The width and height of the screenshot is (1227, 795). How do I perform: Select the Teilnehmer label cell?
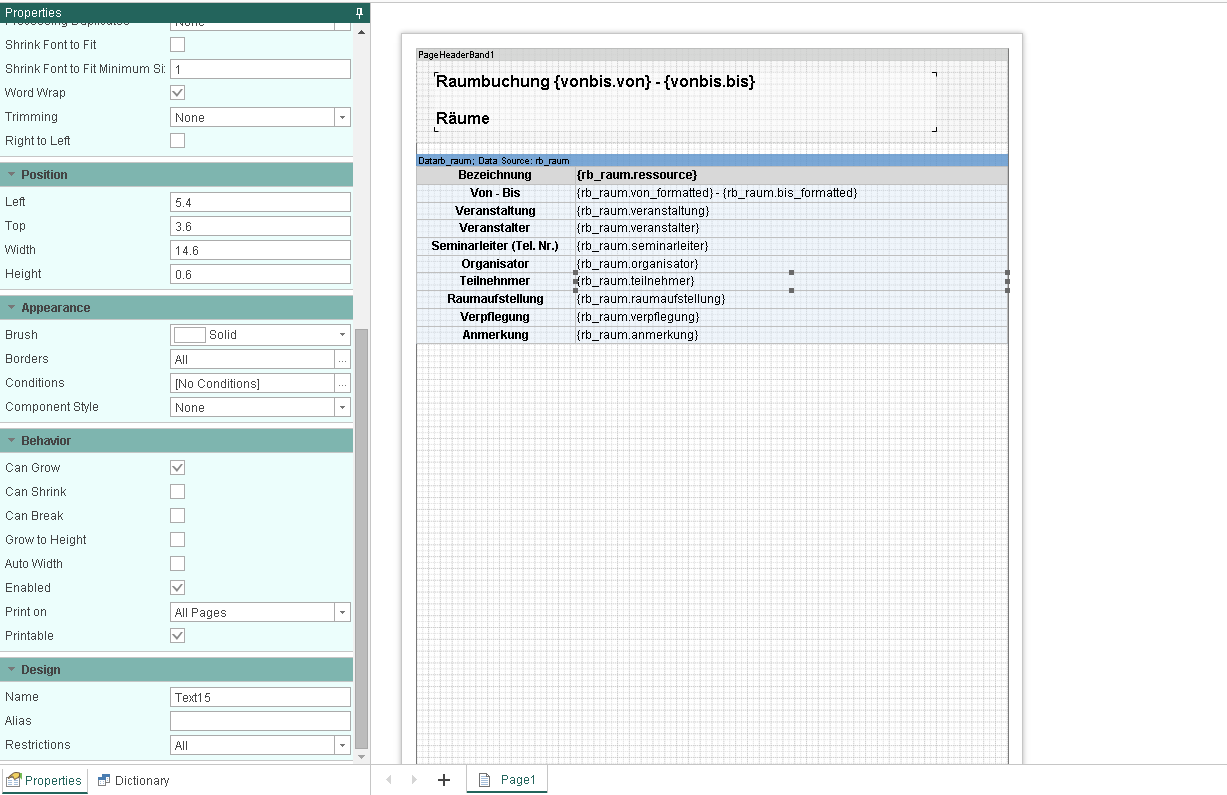click(495, 281)
